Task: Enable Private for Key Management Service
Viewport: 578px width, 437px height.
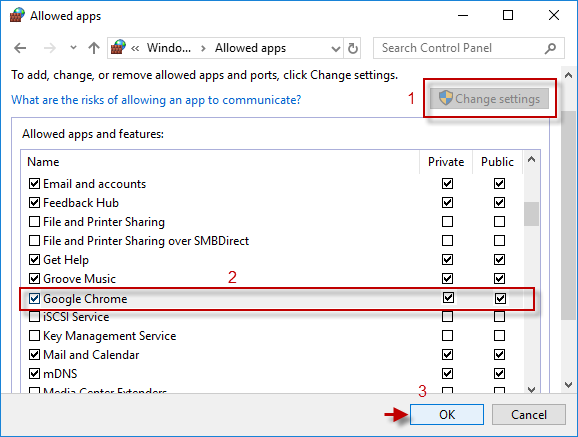Action: click(448, 336)
